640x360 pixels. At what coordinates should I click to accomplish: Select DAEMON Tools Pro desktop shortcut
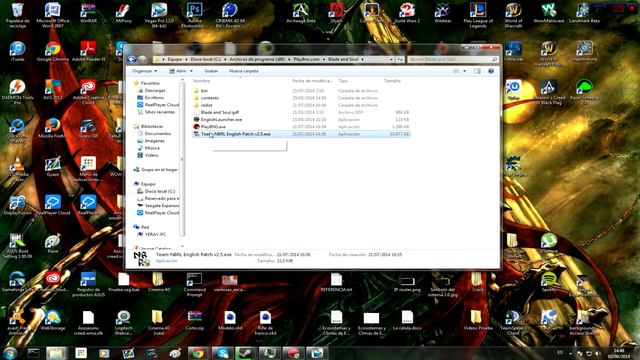click(17, 92)
